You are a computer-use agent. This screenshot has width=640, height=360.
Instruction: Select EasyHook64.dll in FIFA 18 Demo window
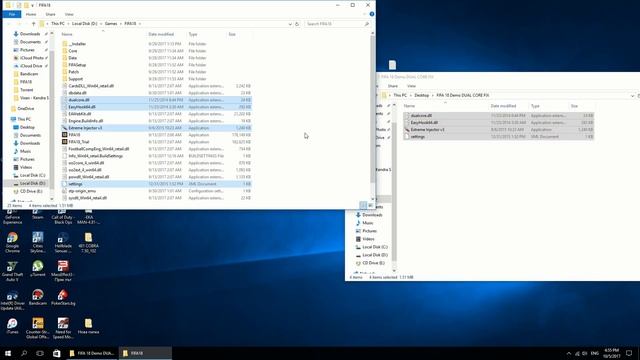click(x=498, y=122)
